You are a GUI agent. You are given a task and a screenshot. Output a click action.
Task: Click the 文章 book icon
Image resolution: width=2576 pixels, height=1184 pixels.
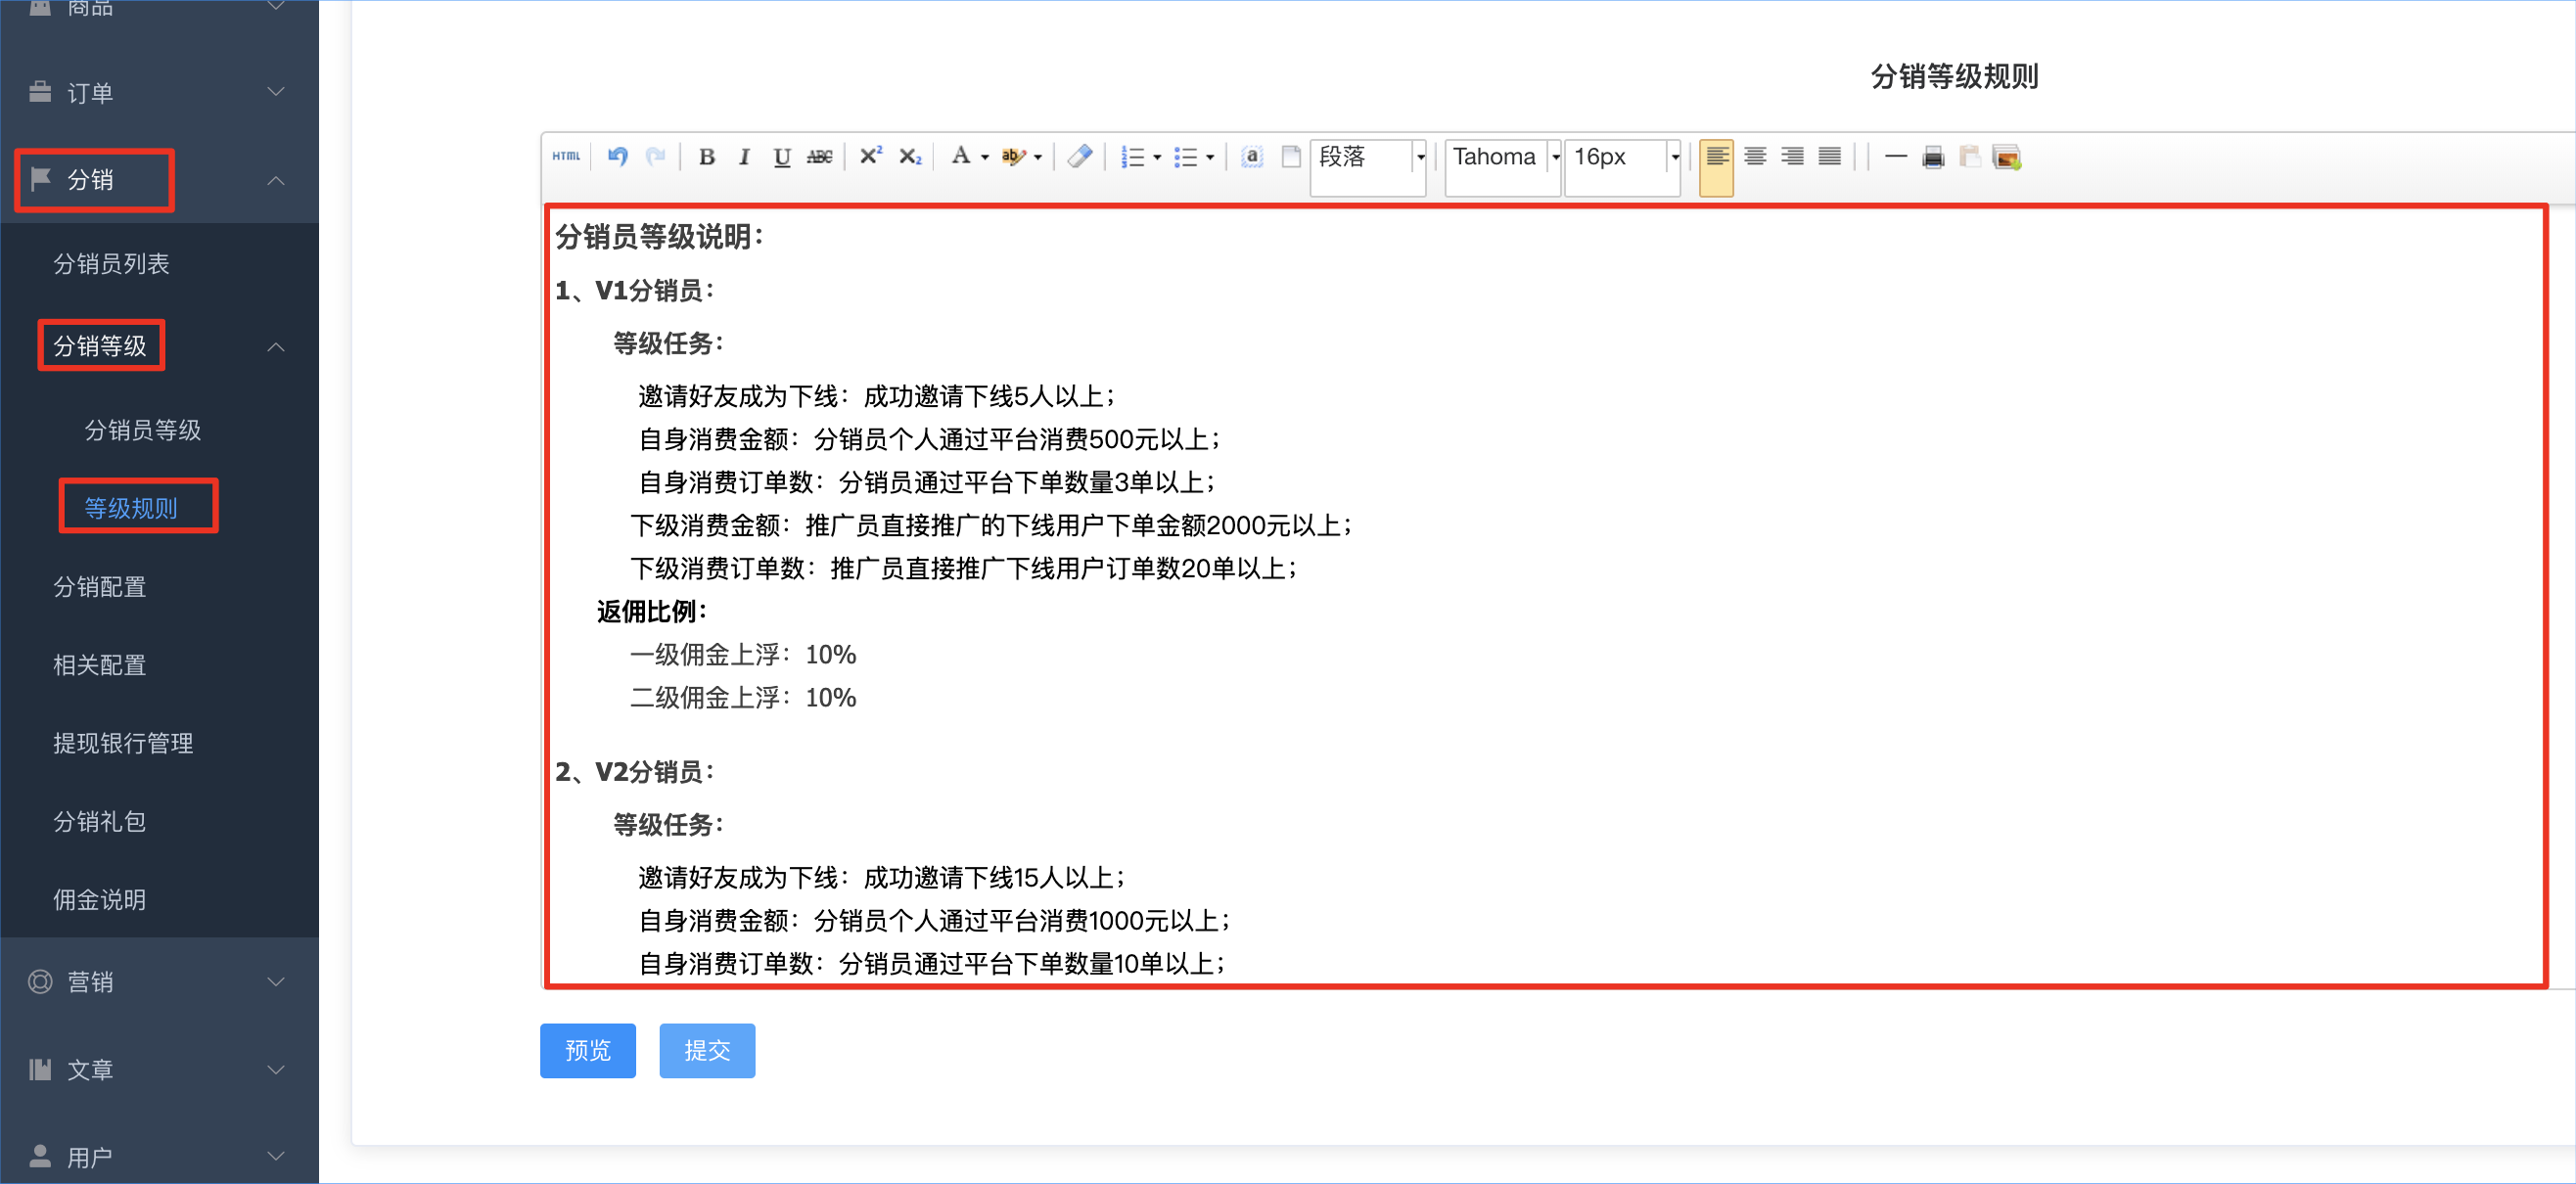click(40, 1069)
